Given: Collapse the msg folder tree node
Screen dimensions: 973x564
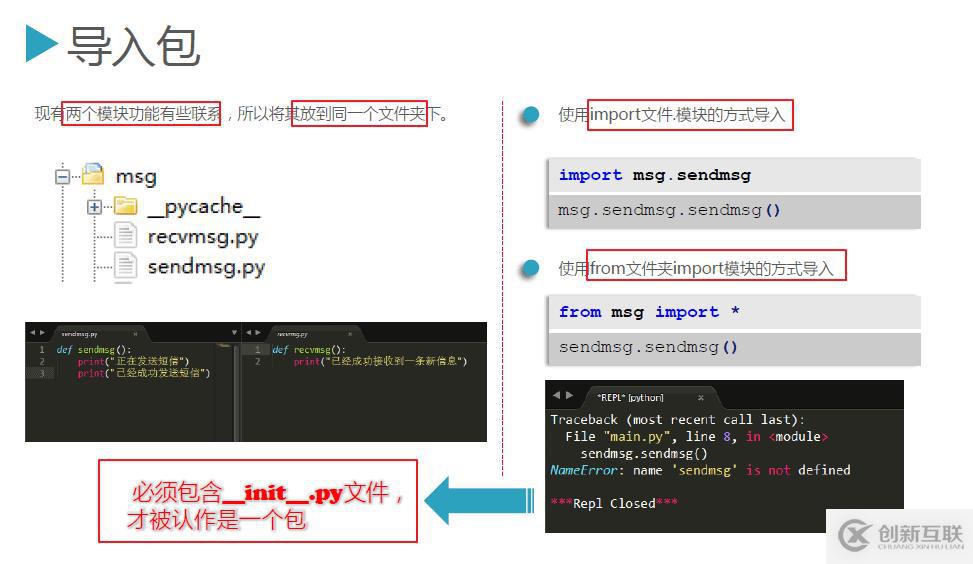Looking at the screenshot, I should pos(62,177).
